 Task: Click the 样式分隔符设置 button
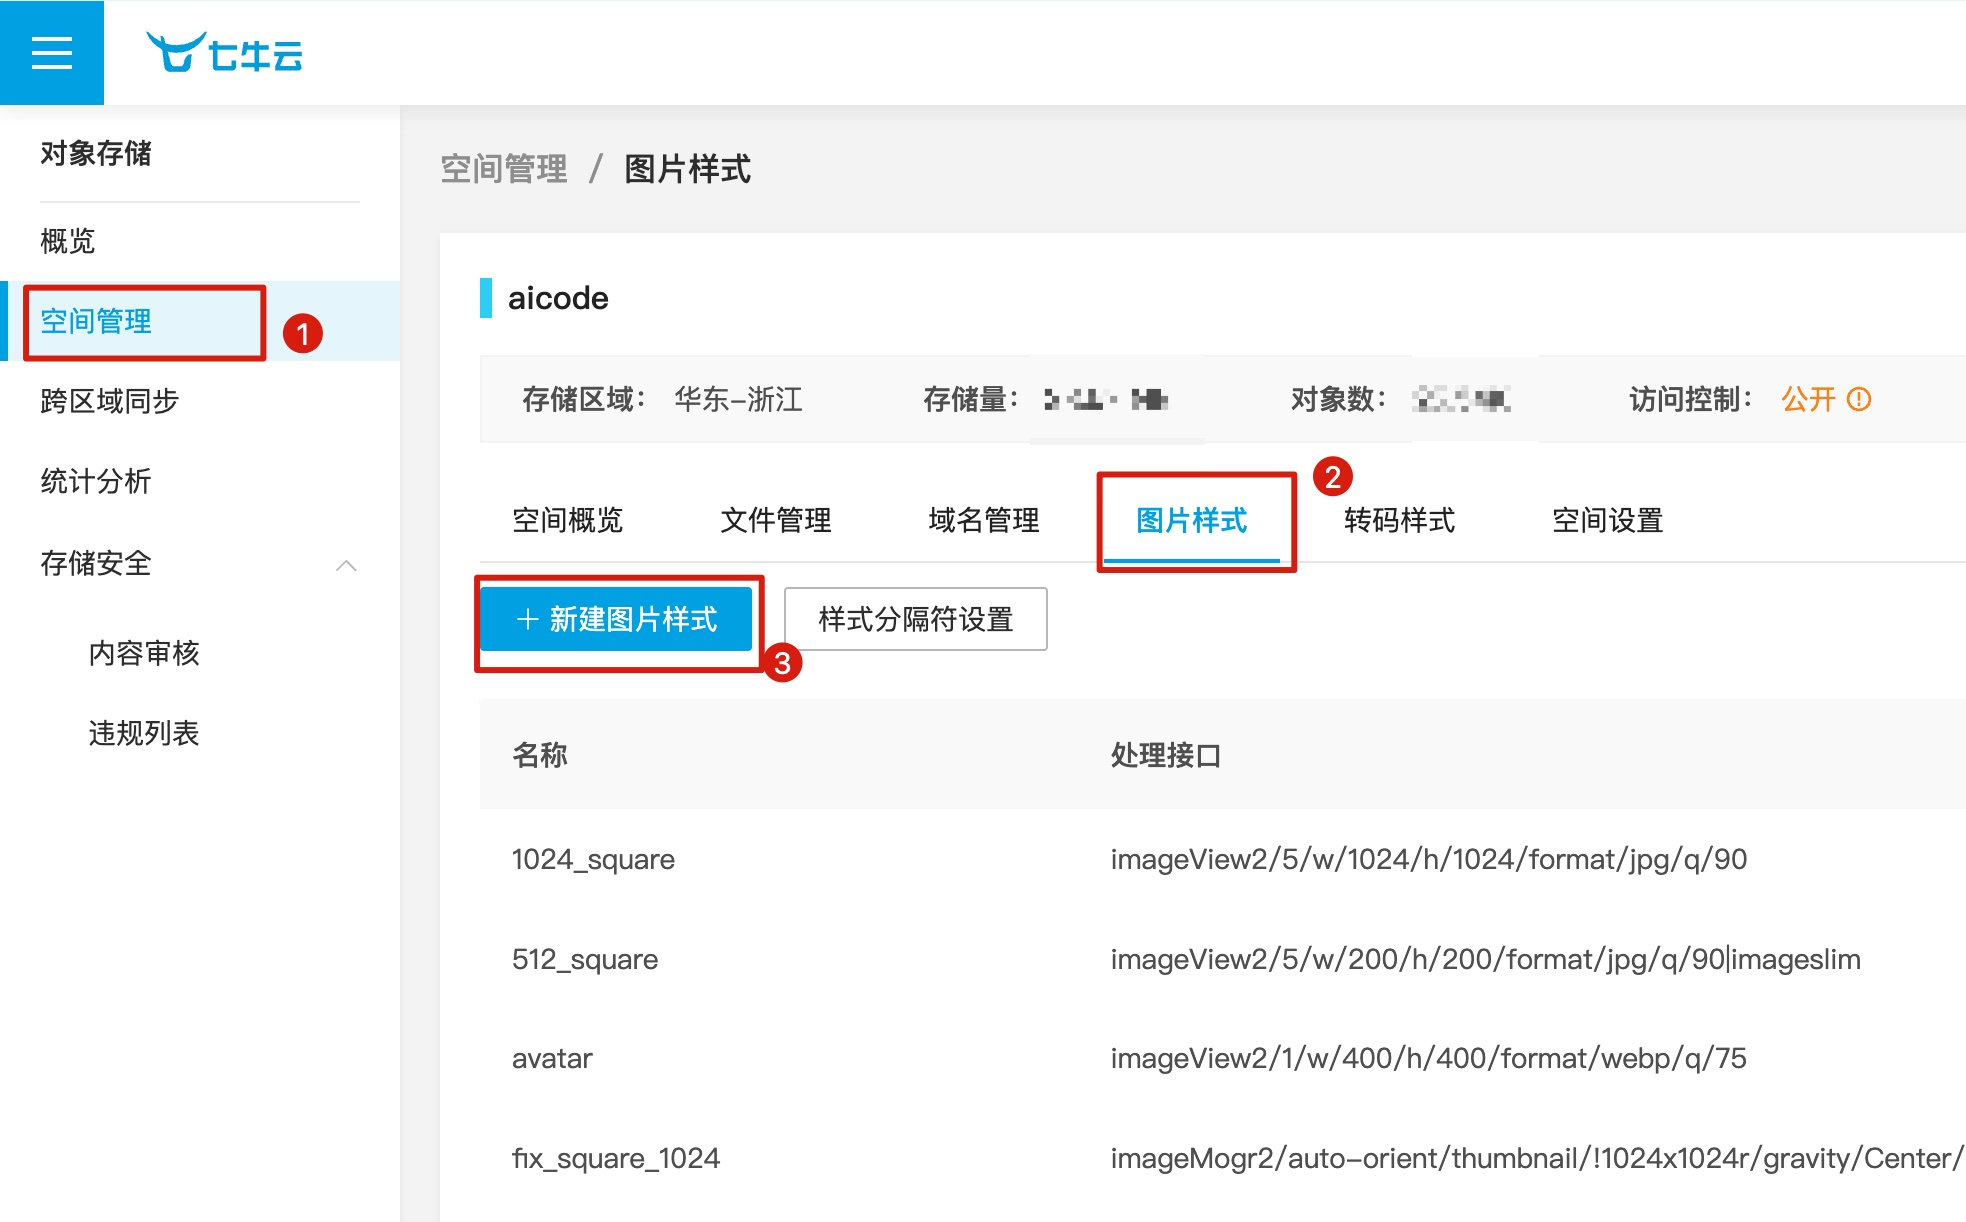coord(915,619)
